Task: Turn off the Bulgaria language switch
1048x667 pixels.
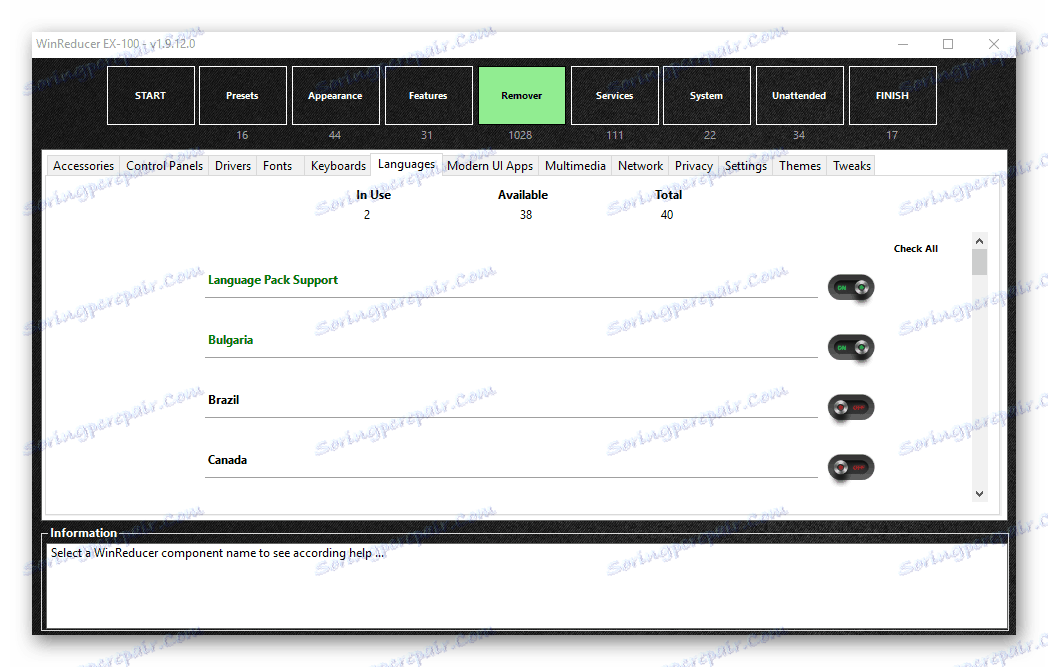Action: pos(851,348)
